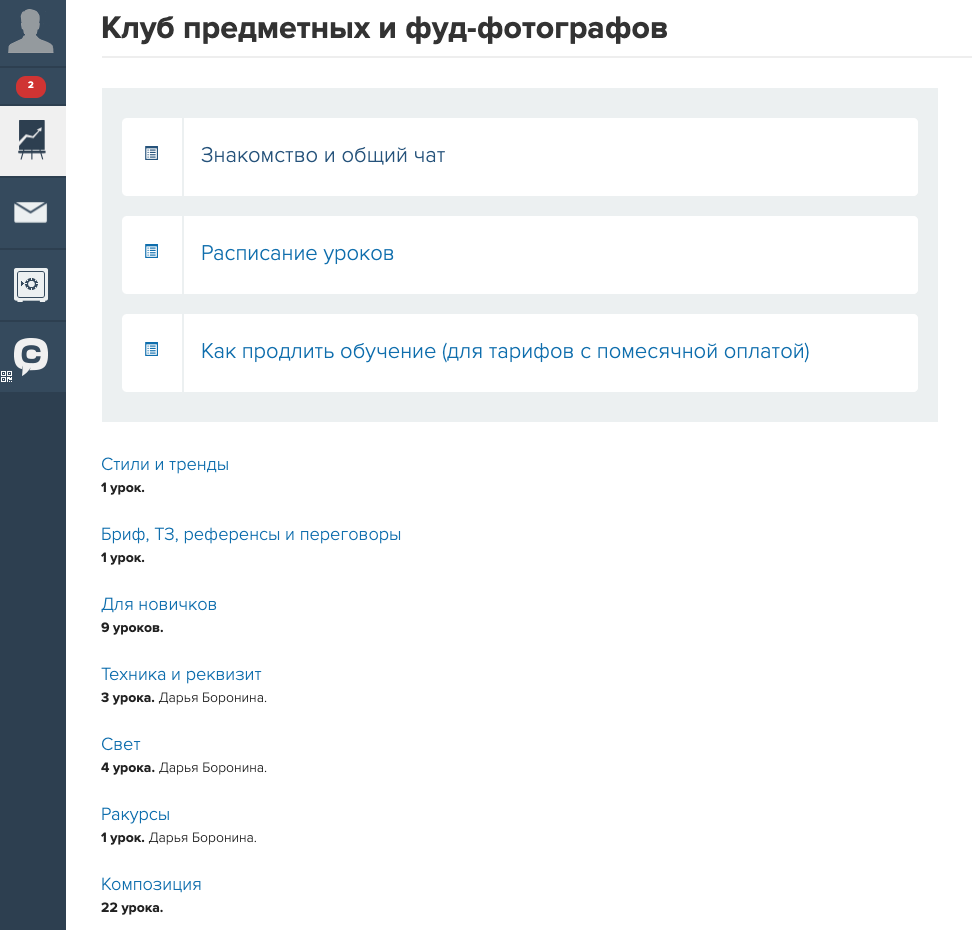
Task: Open the safe/settings gear icon in sidebar
Action: point(31,285)
